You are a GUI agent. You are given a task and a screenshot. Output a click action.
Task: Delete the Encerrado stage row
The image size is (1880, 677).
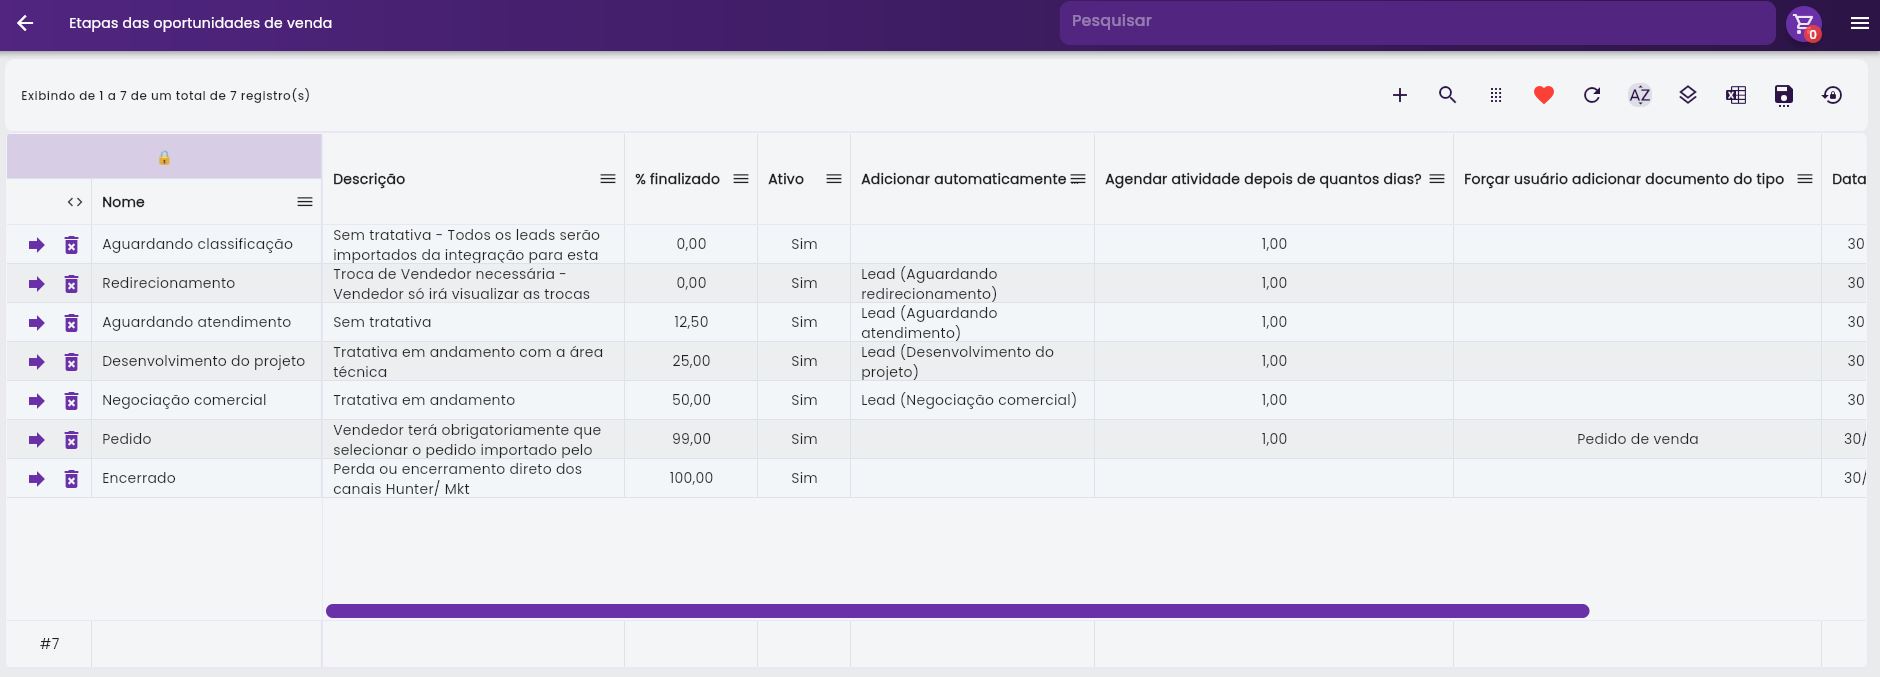tap(71, 479)
